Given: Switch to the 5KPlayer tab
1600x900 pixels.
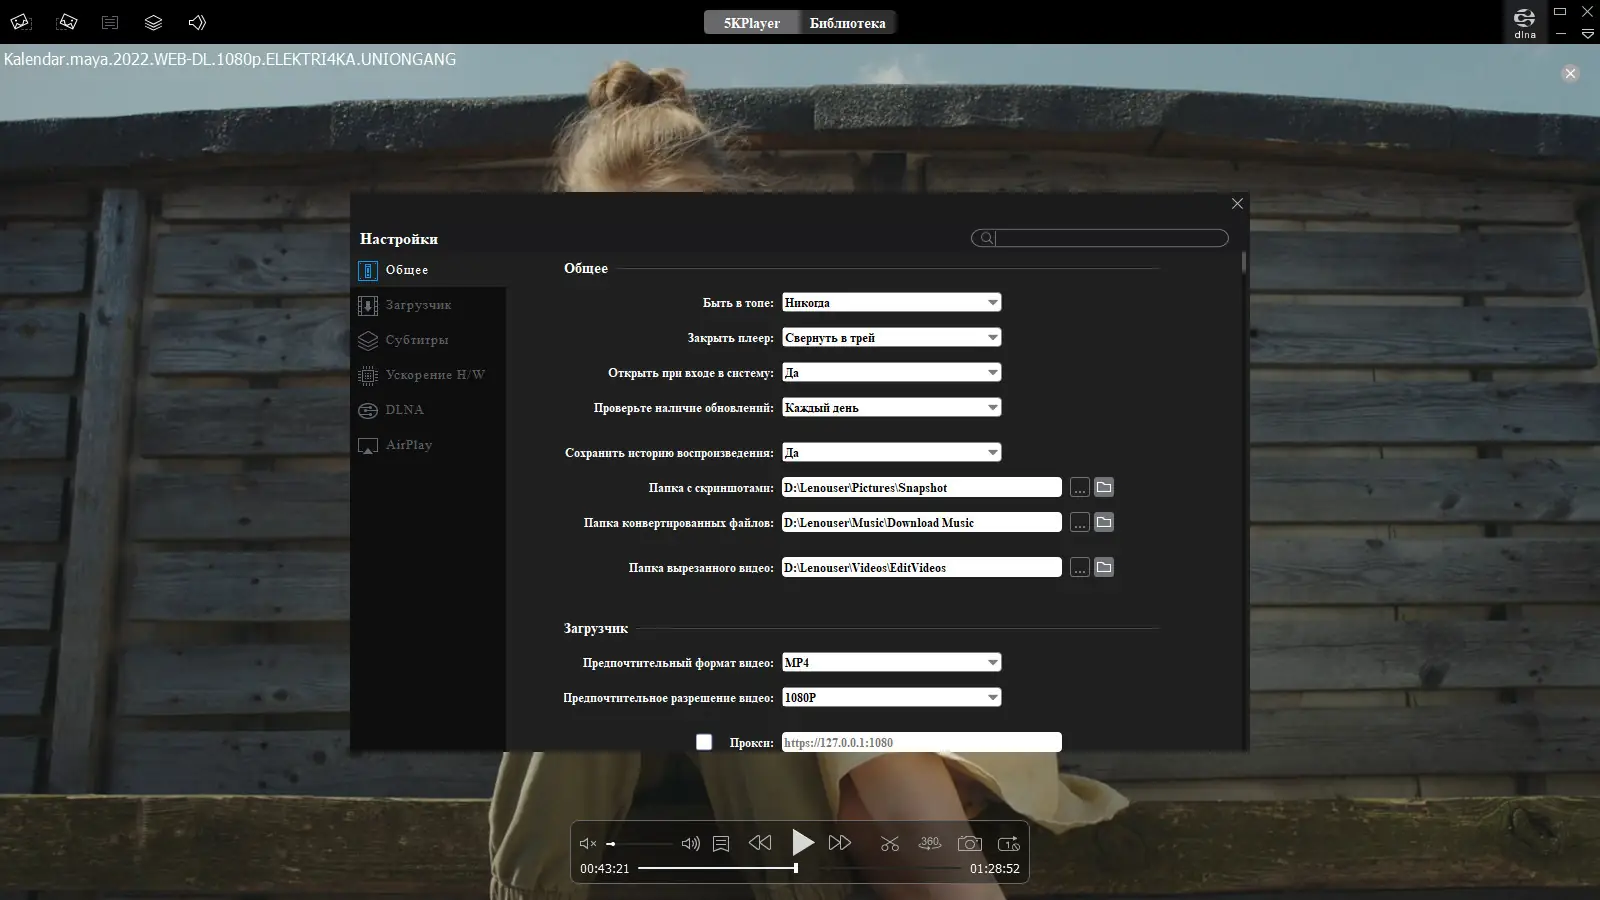Looking at the screenshot, I should coord(752,23).
